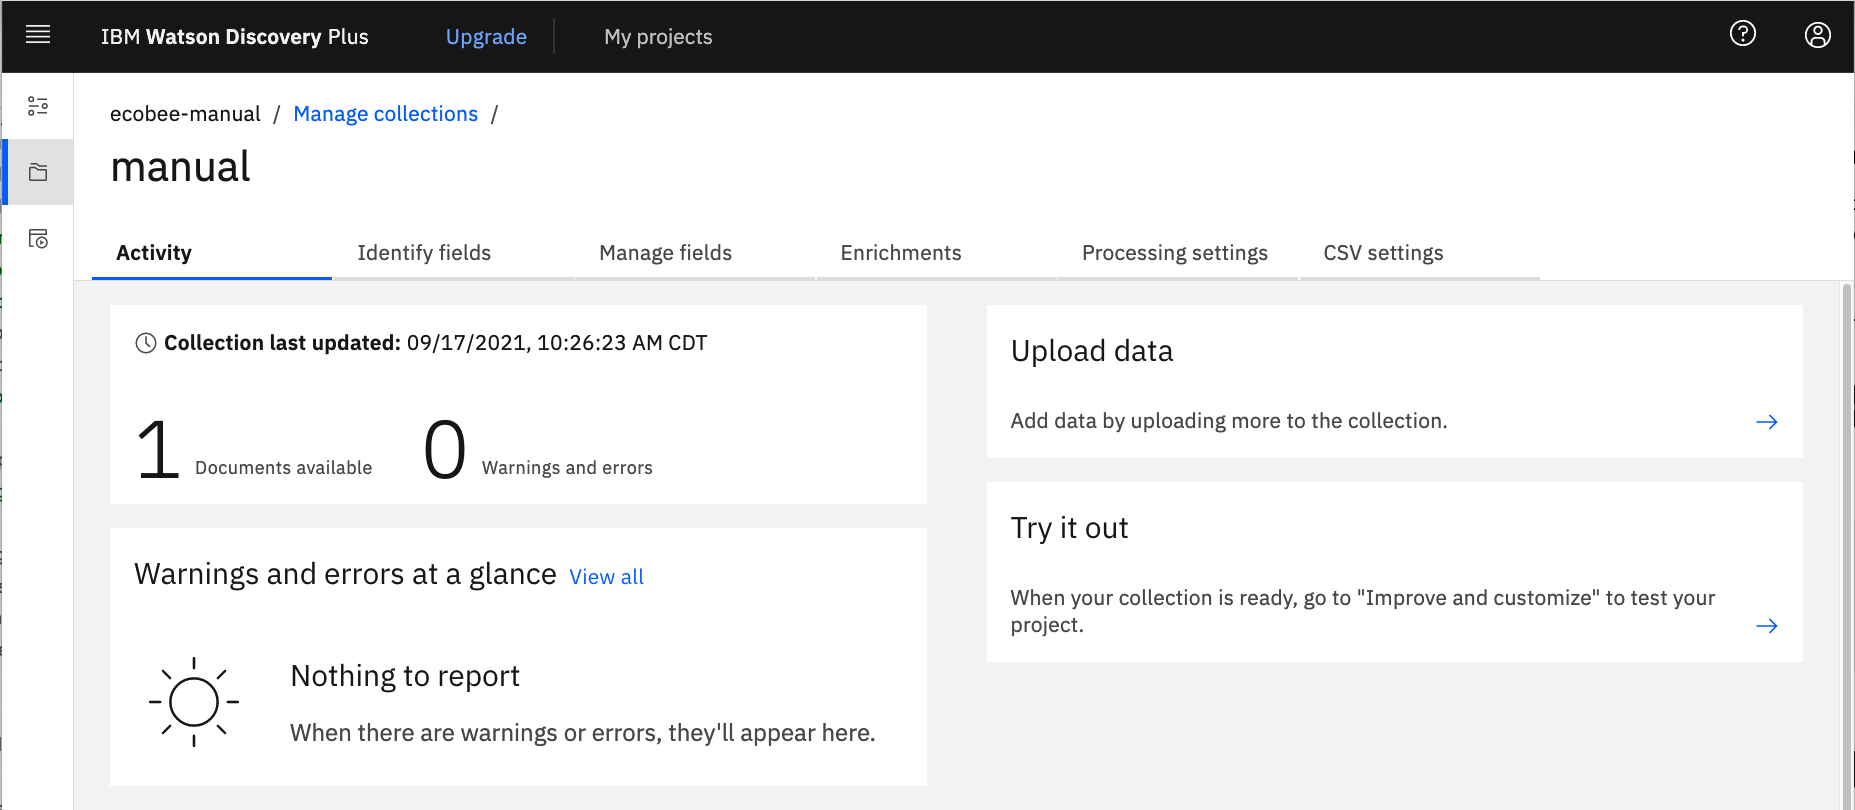Image resolution: width=1855 pixels, height=810 pixels.
Task: Click the ecobee-manual breadcrumb
Action: pyautogui.click(x=185, y=114)
